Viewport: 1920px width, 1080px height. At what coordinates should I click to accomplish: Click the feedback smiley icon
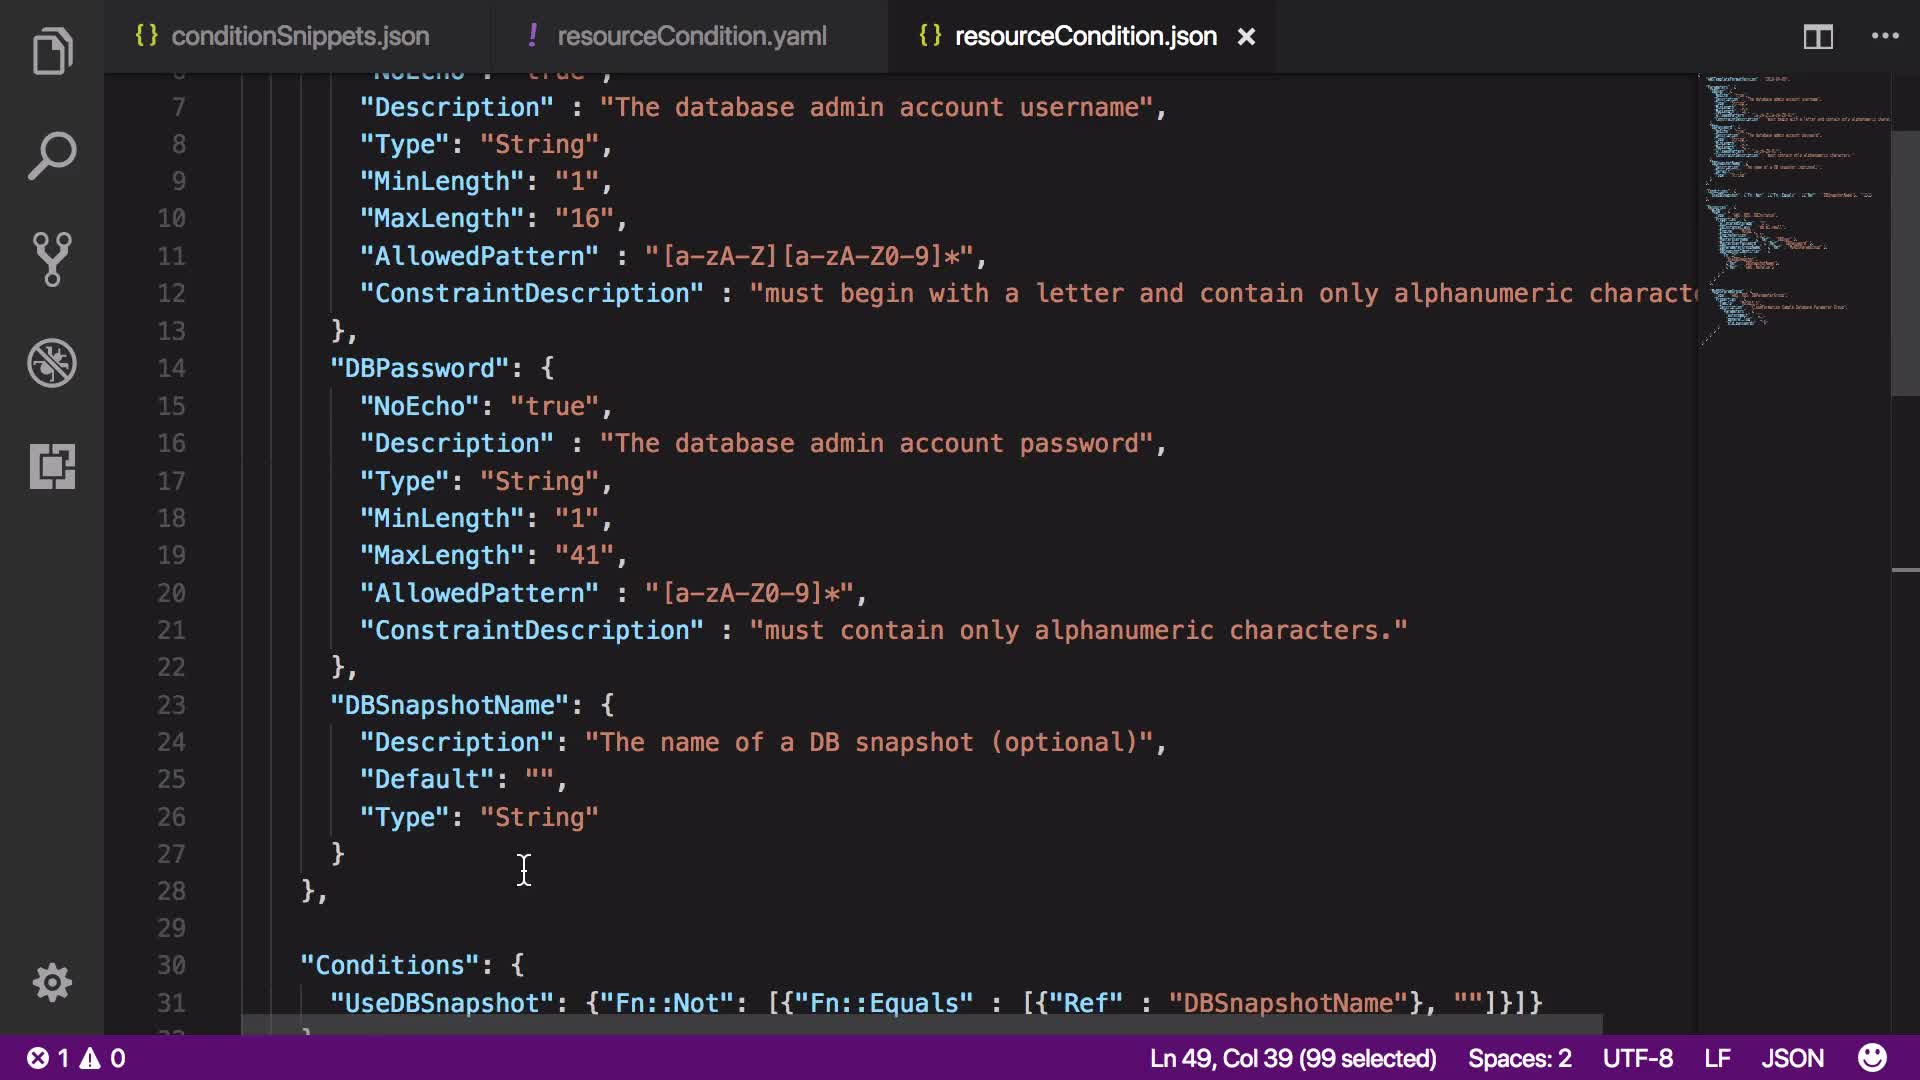tap(1872, 1057)
